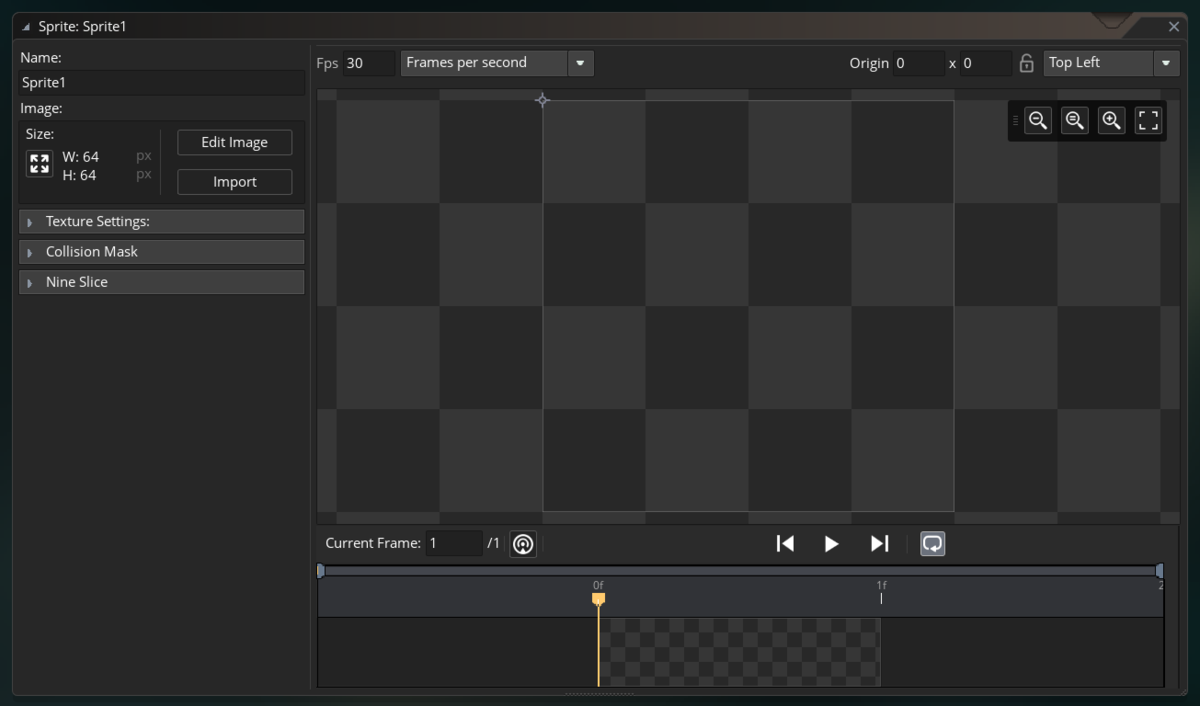1200x706 pixels.
Task: Click the W: 64 width text
Action: [80, 157]
